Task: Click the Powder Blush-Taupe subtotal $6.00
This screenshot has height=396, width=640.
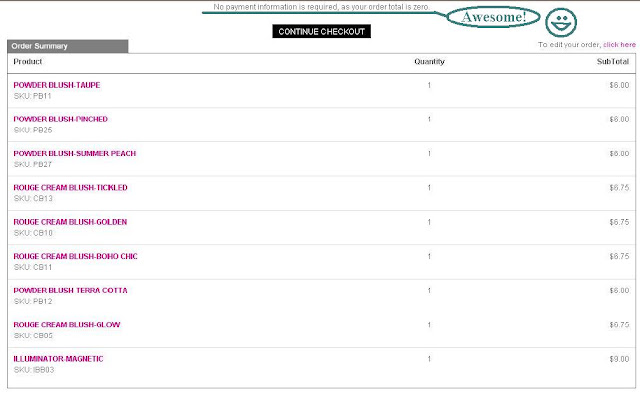Action: (619, 85)
